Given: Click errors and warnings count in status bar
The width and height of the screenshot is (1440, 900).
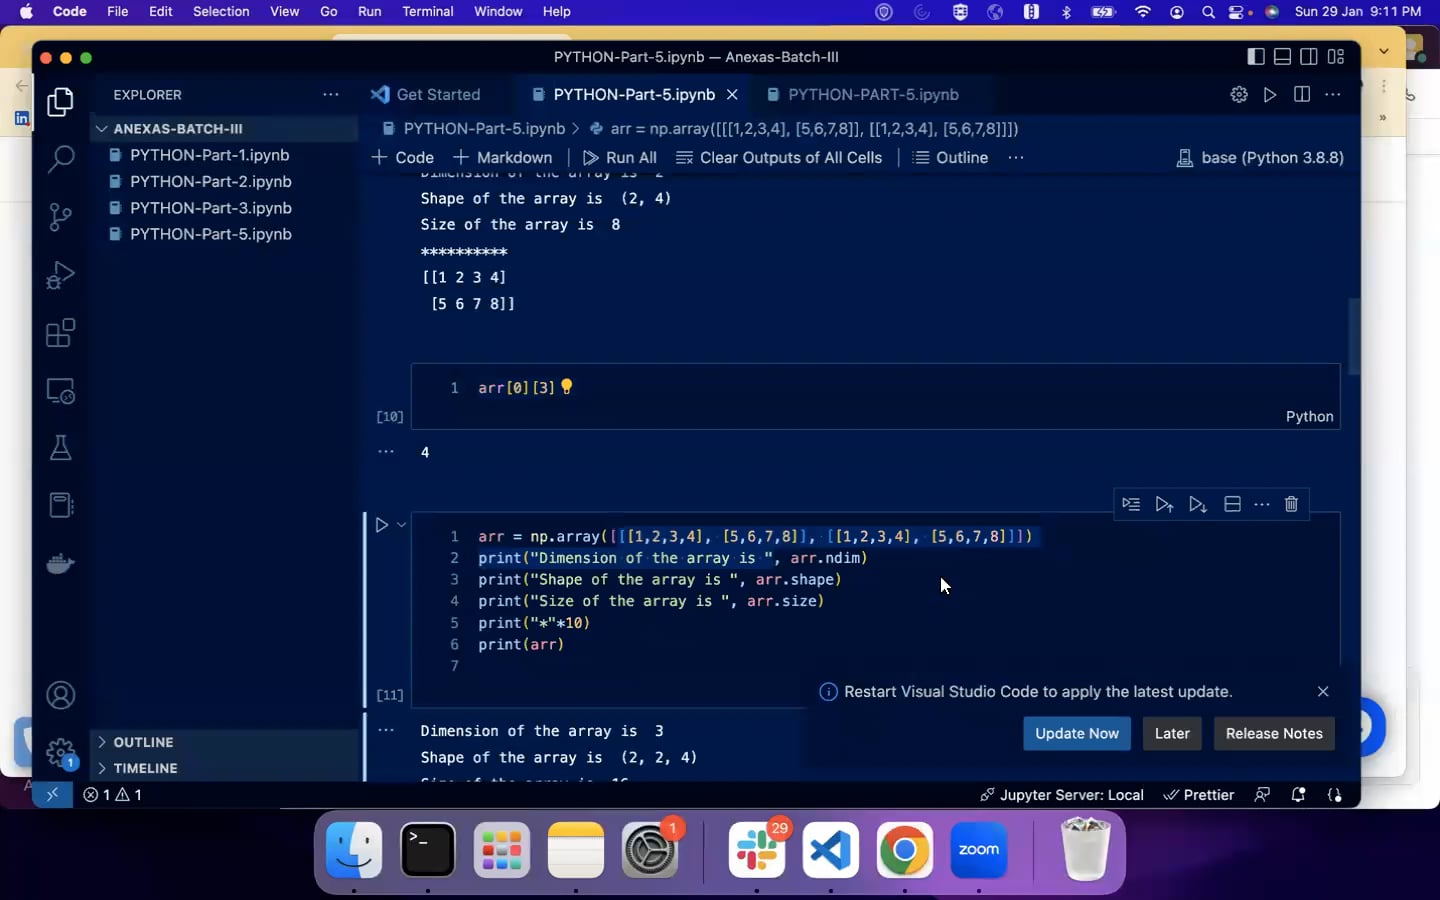Looking at the screenshot, I should pyautogui.click(x=112, y=795).
